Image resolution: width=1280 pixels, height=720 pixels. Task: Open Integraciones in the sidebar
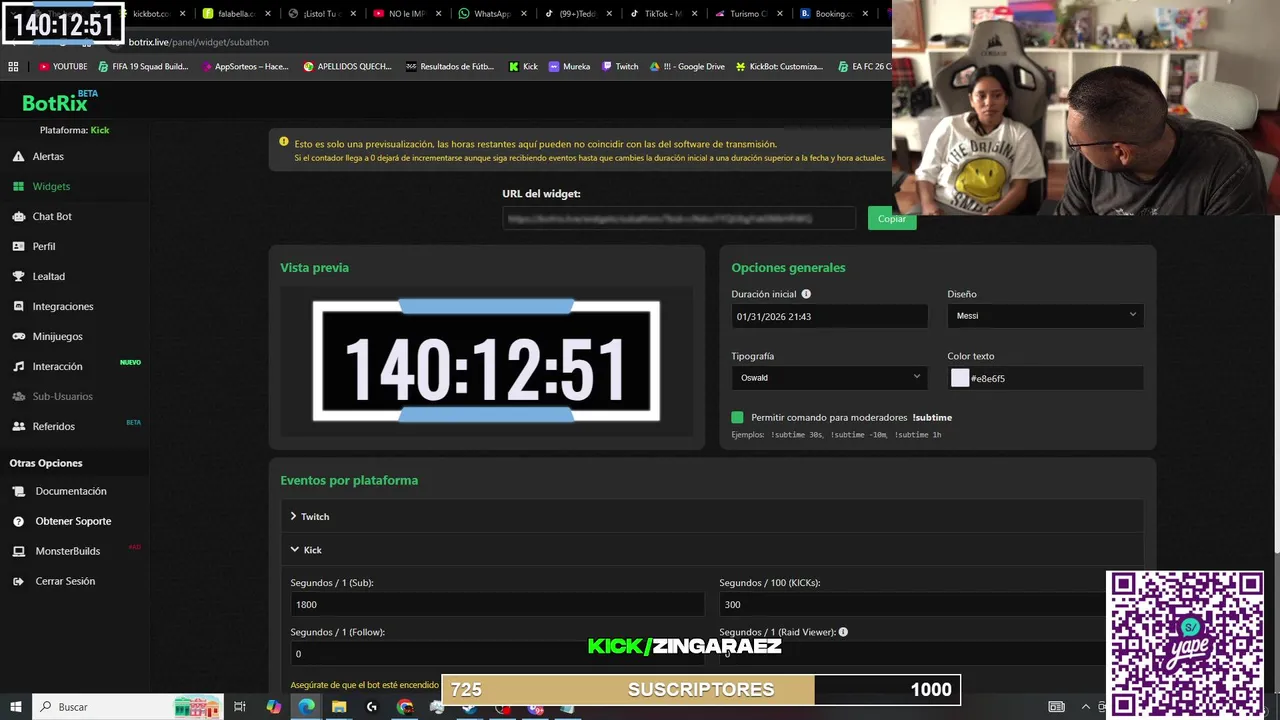63,306
